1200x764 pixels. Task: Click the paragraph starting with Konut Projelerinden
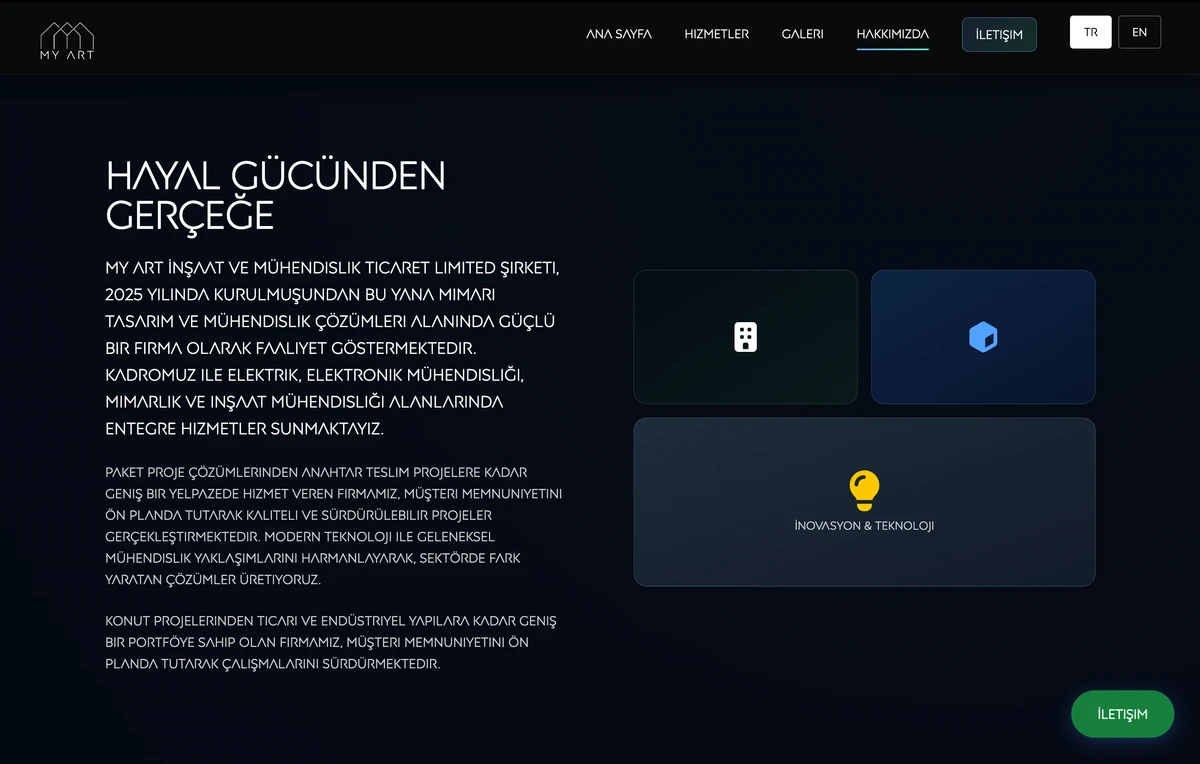(x=330, y=642)
